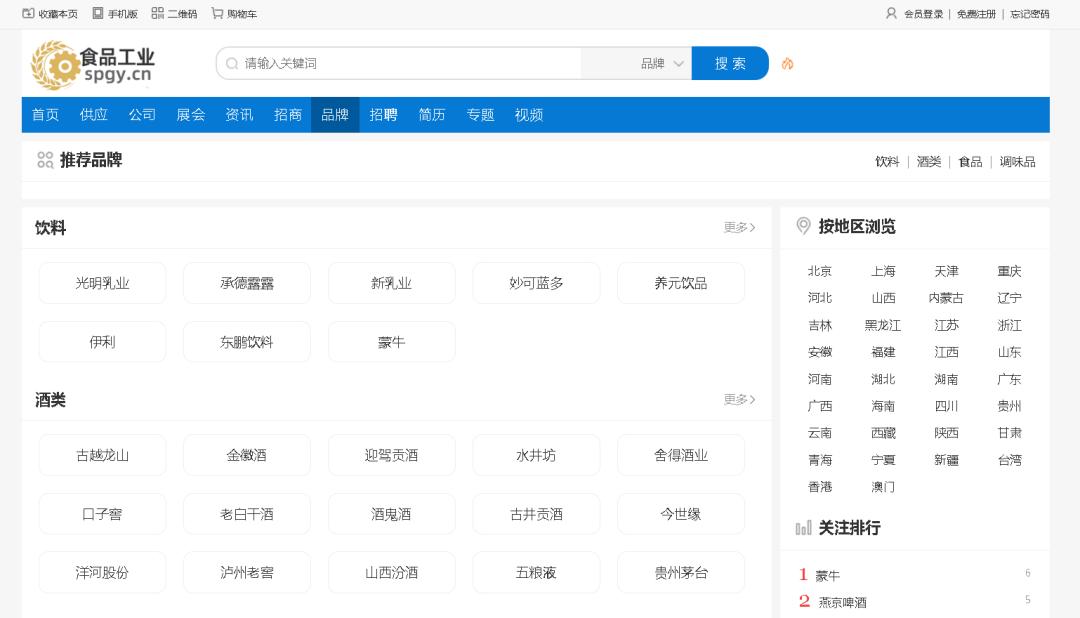
Task: Click the 食品工业 spgy.cn site logo
Action: pyautogui.click(x=93, y=64)
